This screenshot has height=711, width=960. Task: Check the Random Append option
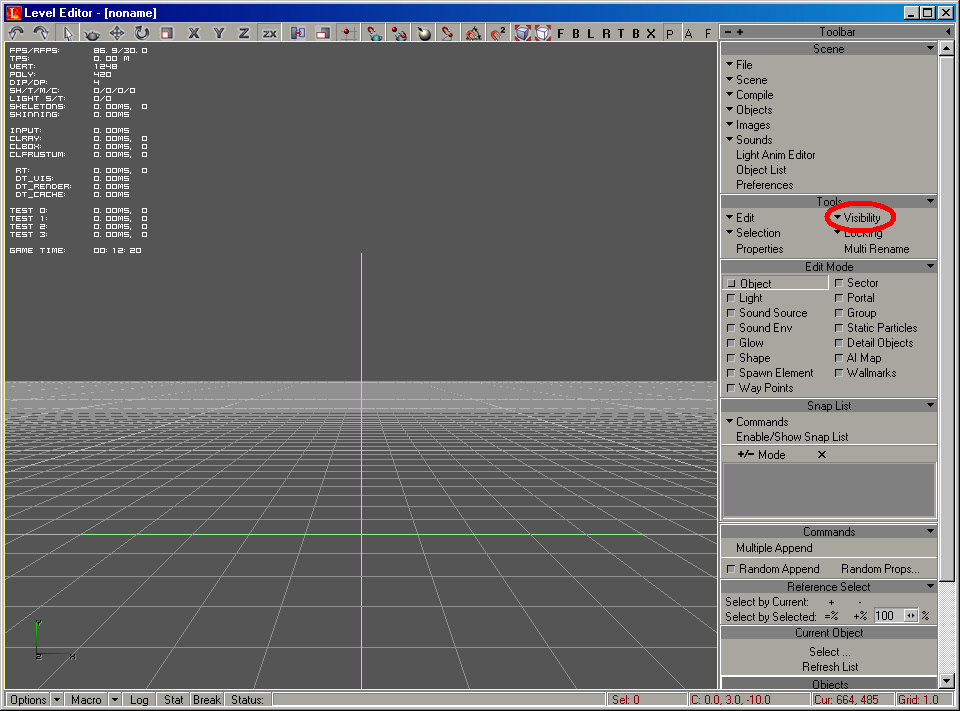coord(730,569)
